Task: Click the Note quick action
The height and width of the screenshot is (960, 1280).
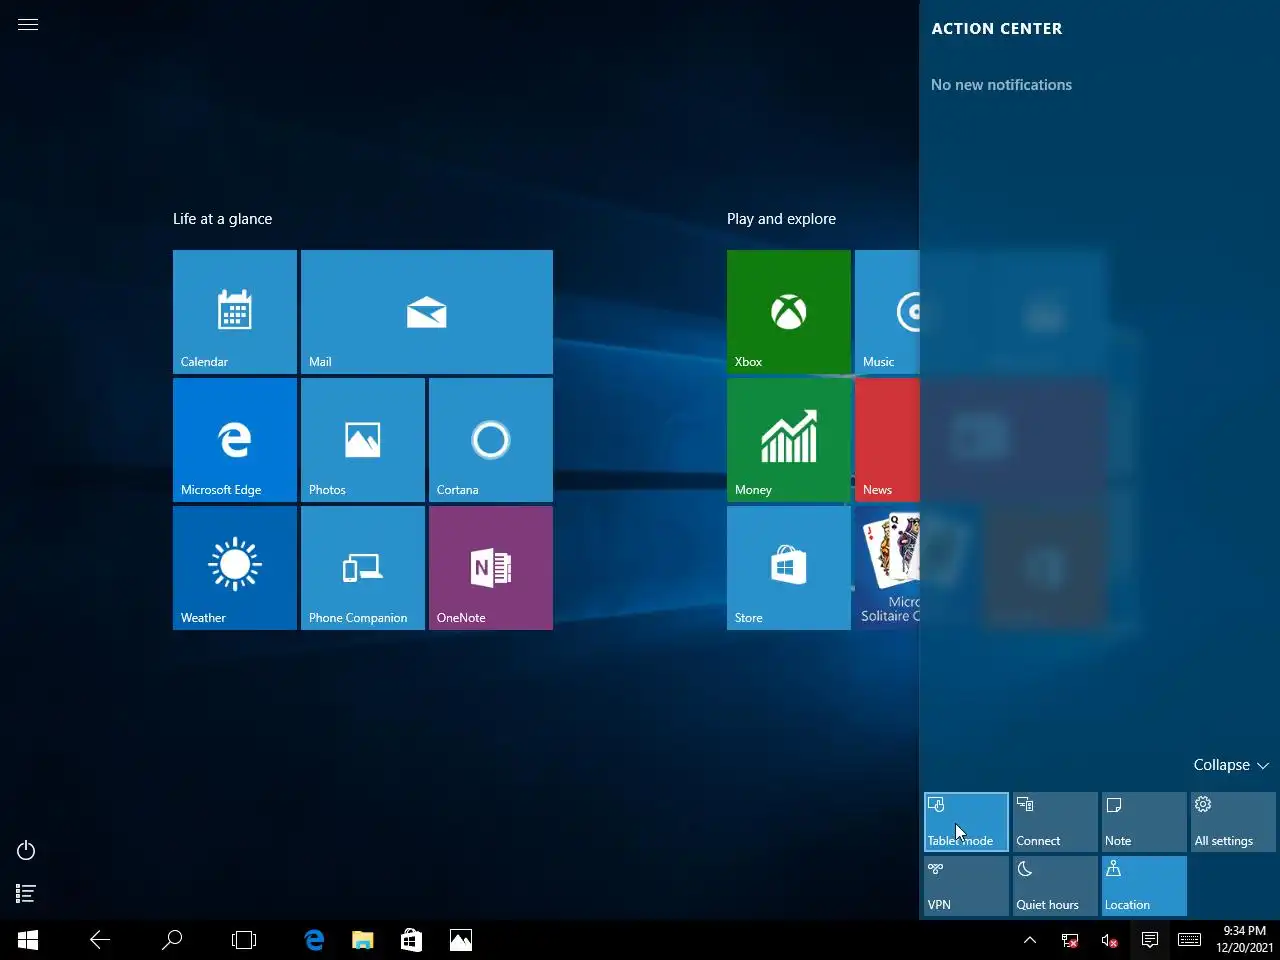Action: (1144, 822)
